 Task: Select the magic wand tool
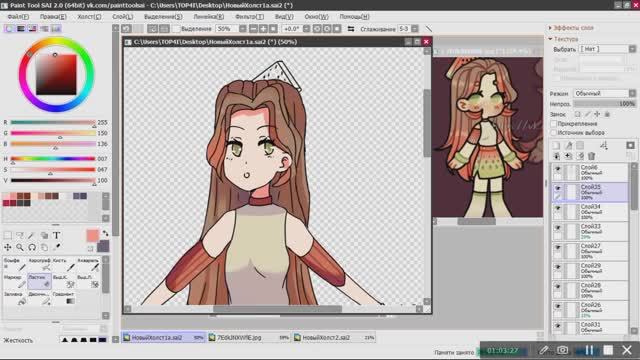(31, 235)
